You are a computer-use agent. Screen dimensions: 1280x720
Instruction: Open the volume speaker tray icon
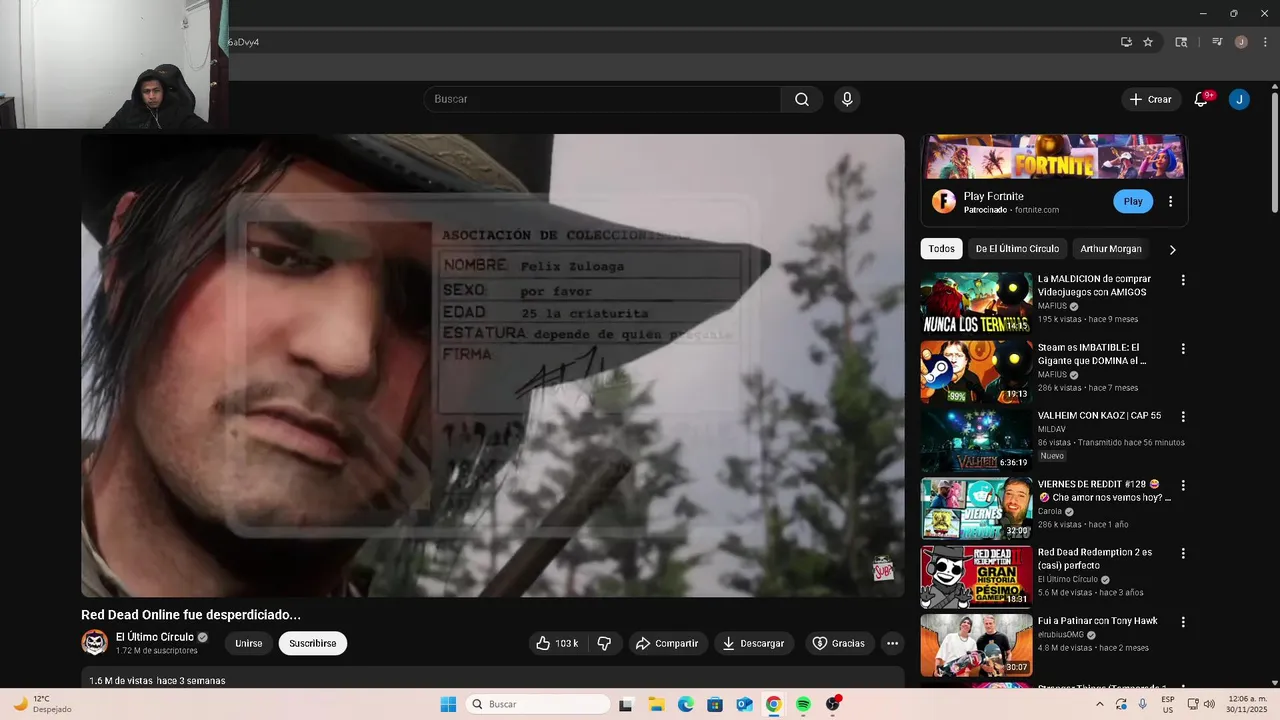pos(1210,704)
